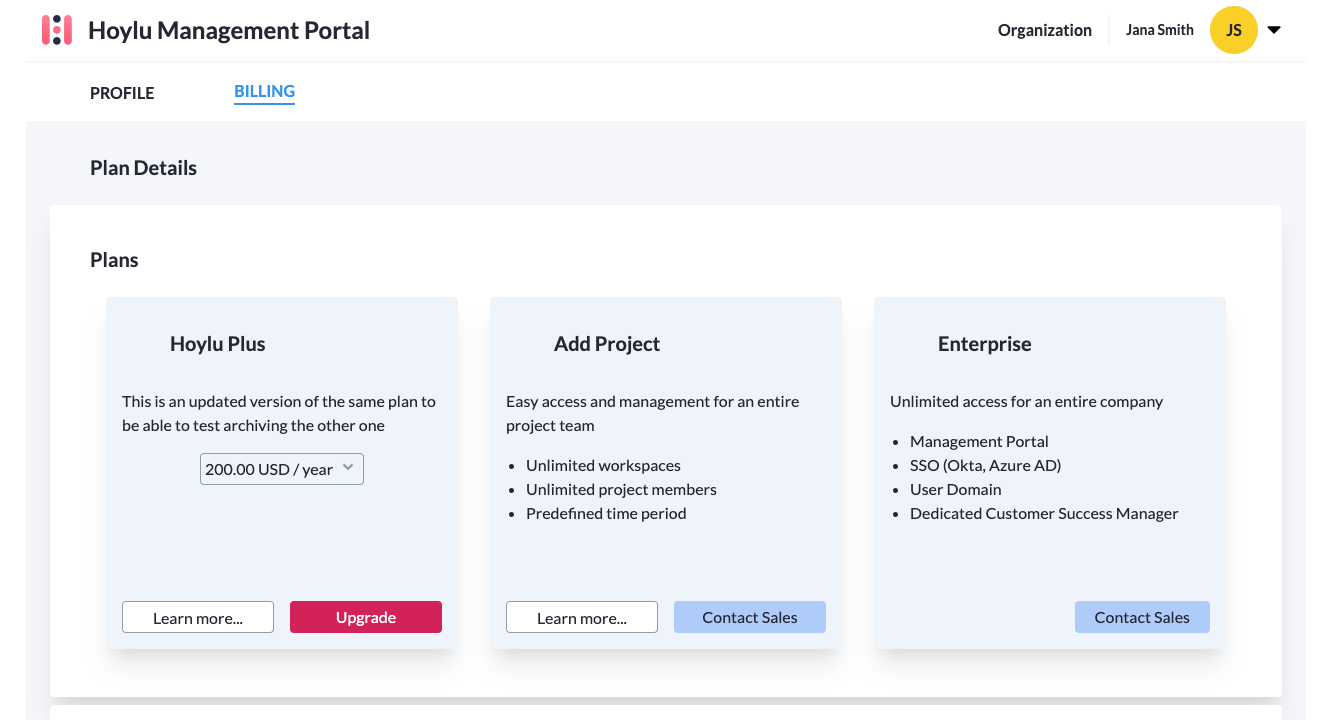The width and height of the screenshot is (1333, 720).
Task: Click the Jana Smith user name
Action: [x=1160, y=30]
